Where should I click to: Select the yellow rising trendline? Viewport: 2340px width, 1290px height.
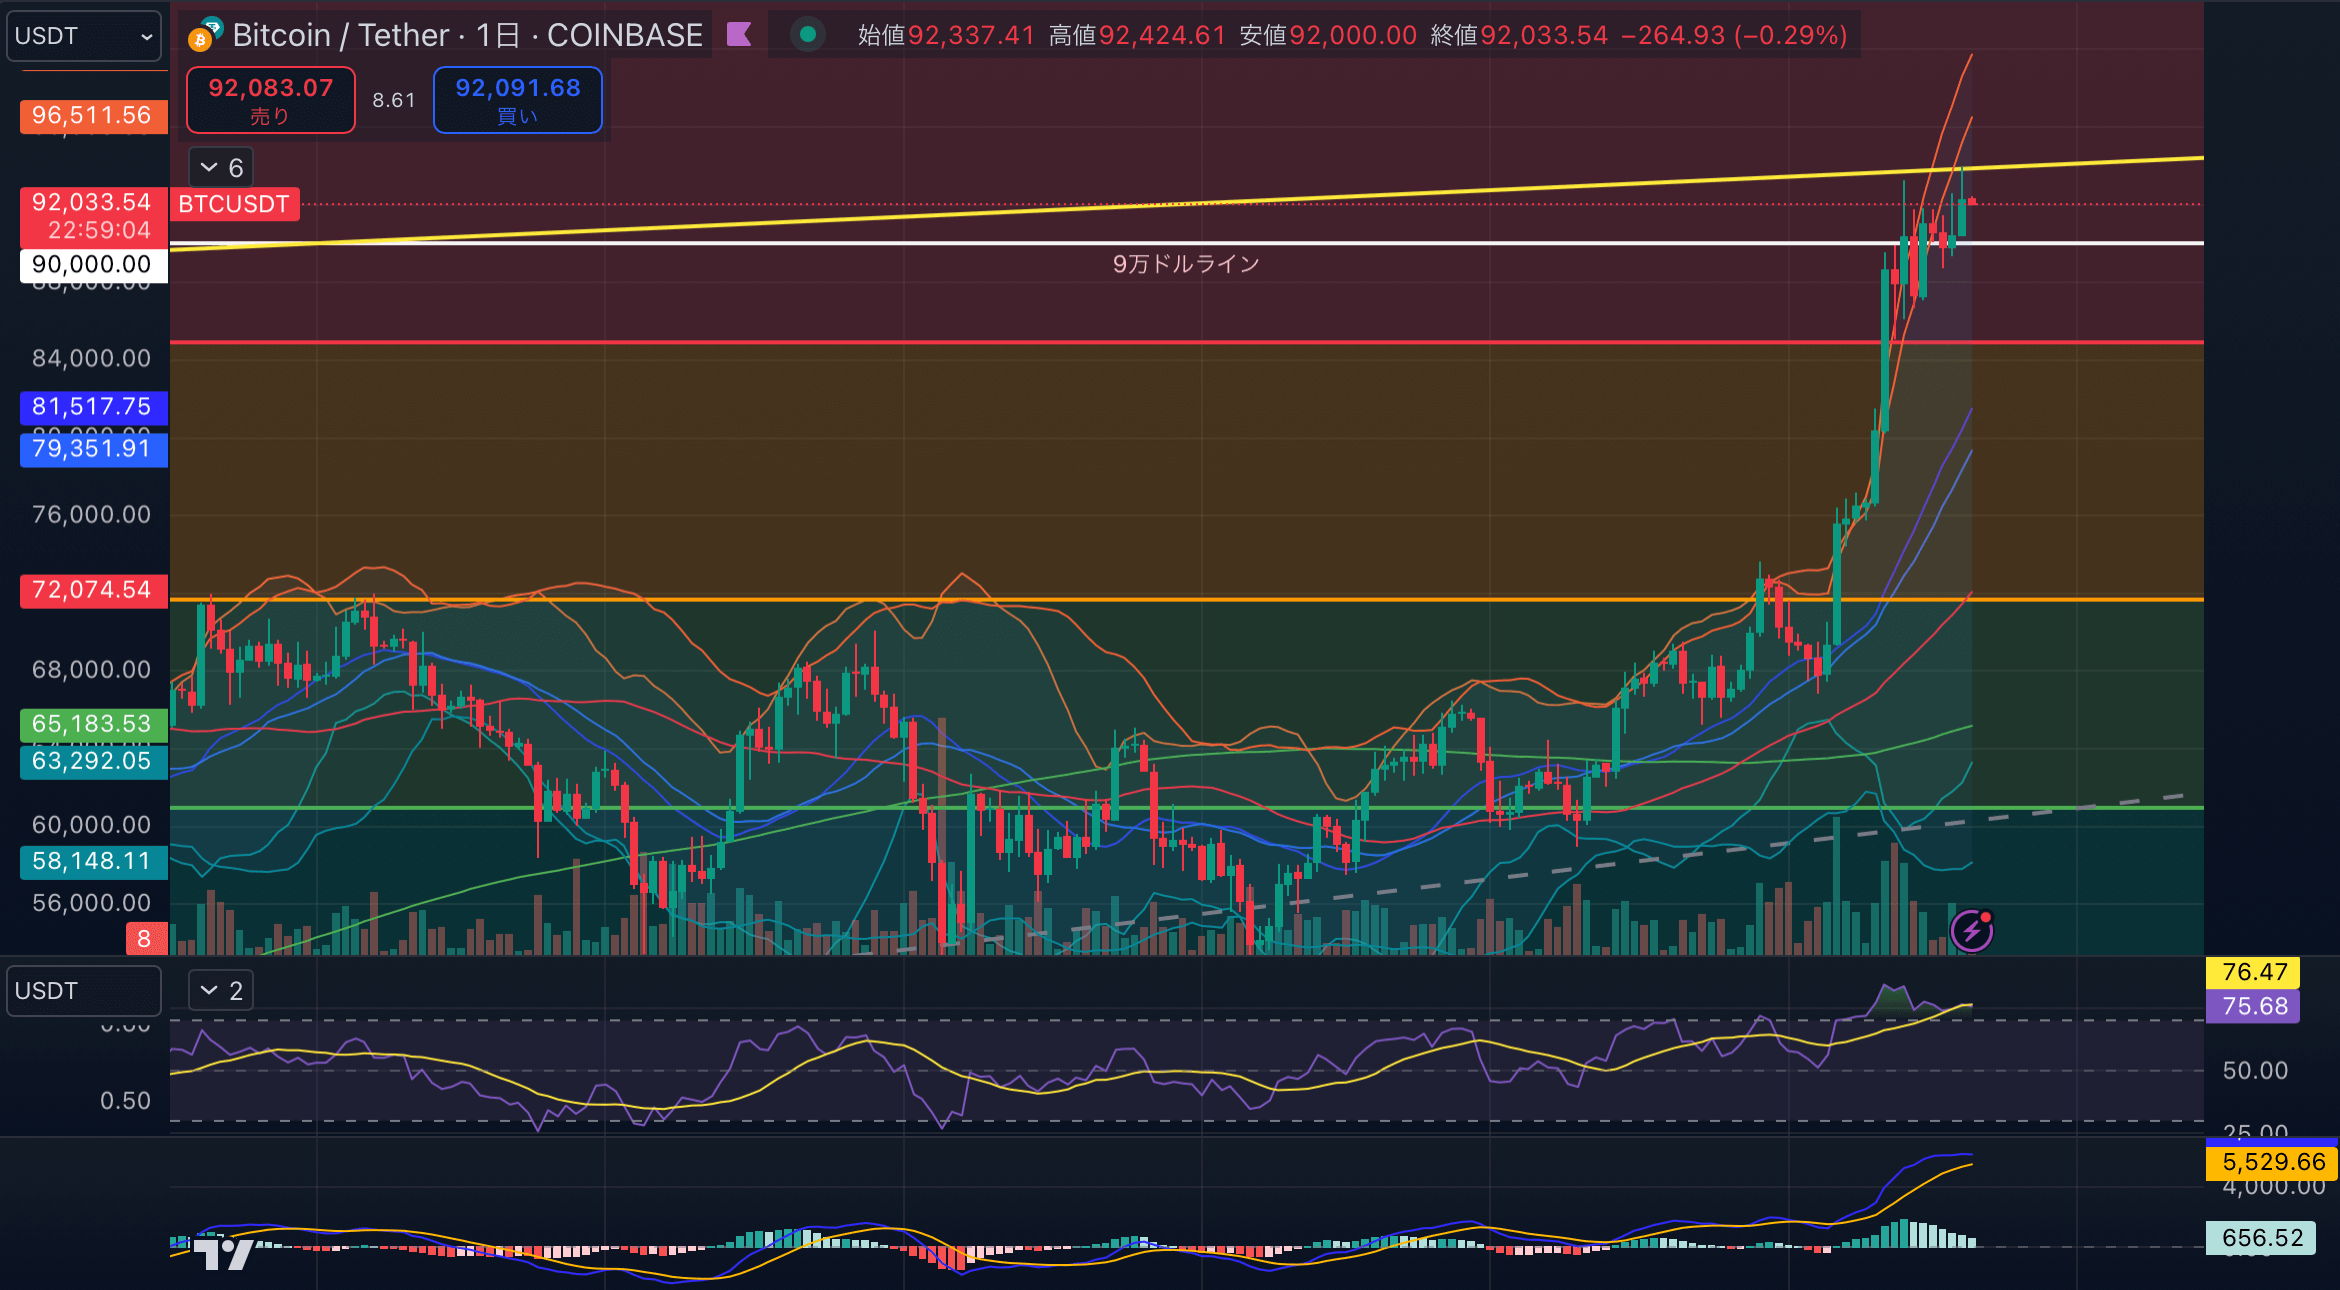[x=1186, y=204]
